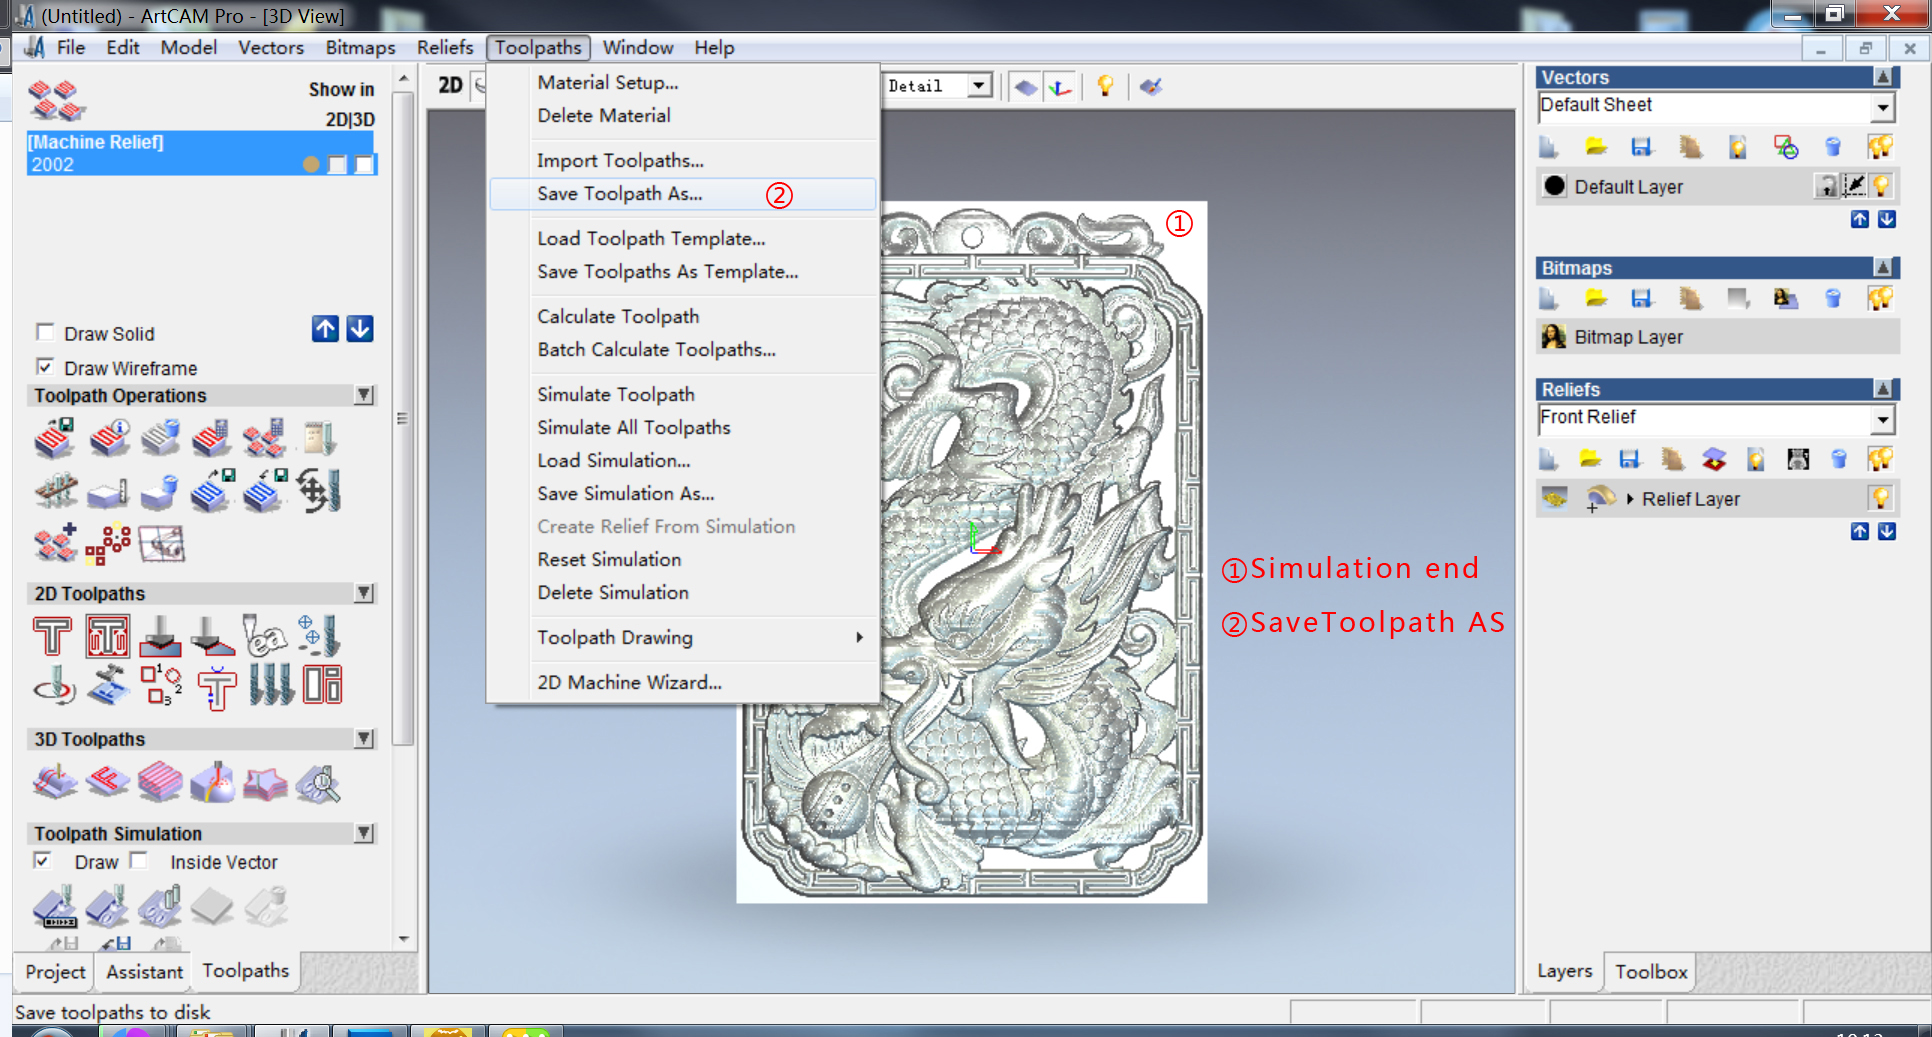This screenshot has width=1932, height=1037.
Task: Collapse the Toolpath Simulation section arrow
Action: point(365,833)
